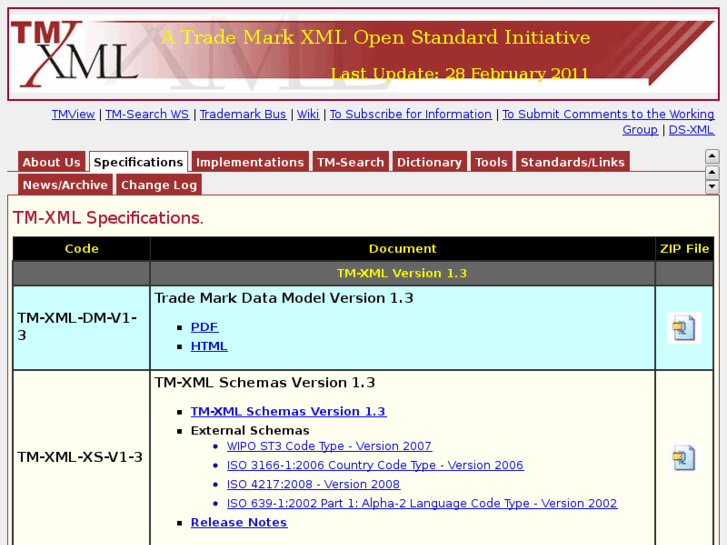This screenshot has height=545, width=727.
Task: Click the second scroll up arrow beside tabs
Action: click(712, 173)
